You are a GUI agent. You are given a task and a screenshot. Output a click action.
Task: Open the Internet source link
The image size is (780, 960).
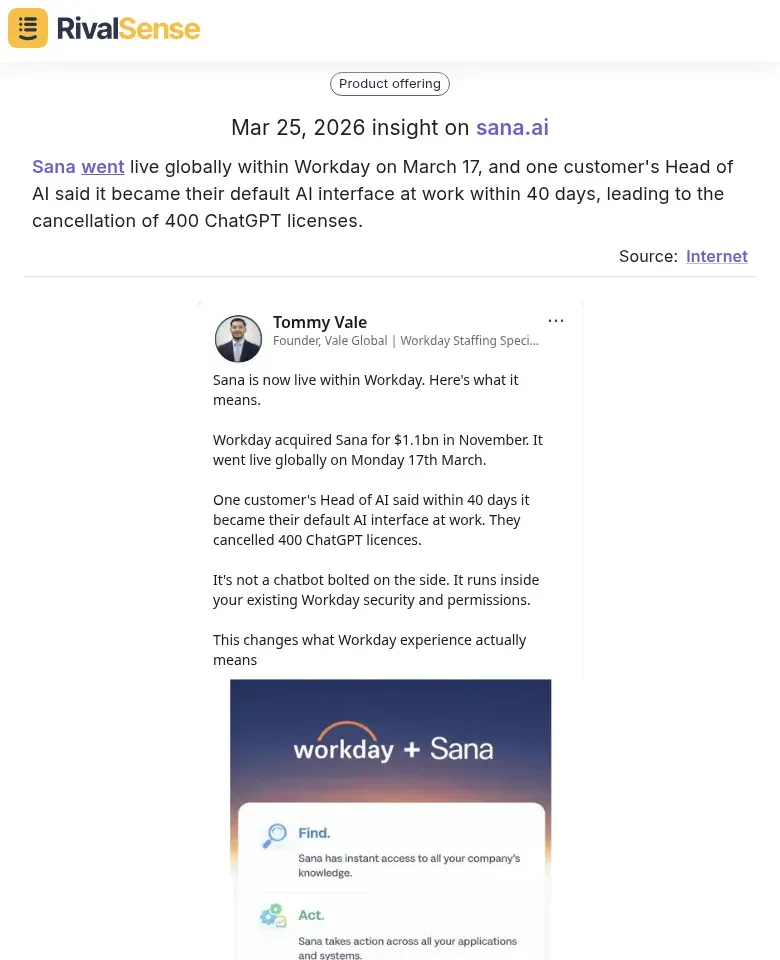716,256
